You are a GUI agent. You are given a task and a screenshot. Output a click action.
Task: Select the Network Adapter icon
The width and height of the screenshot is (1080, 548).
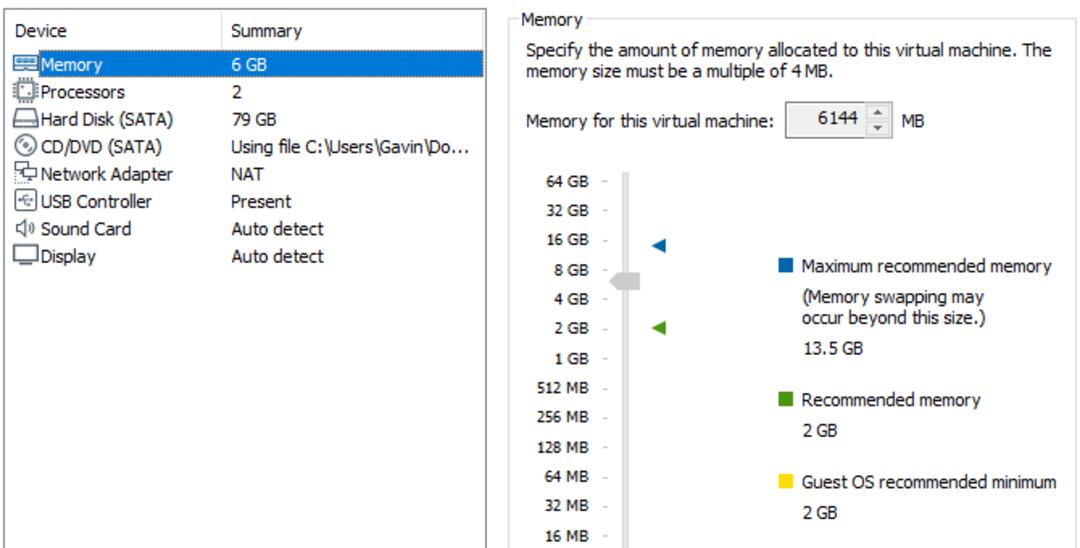point(26,173)
